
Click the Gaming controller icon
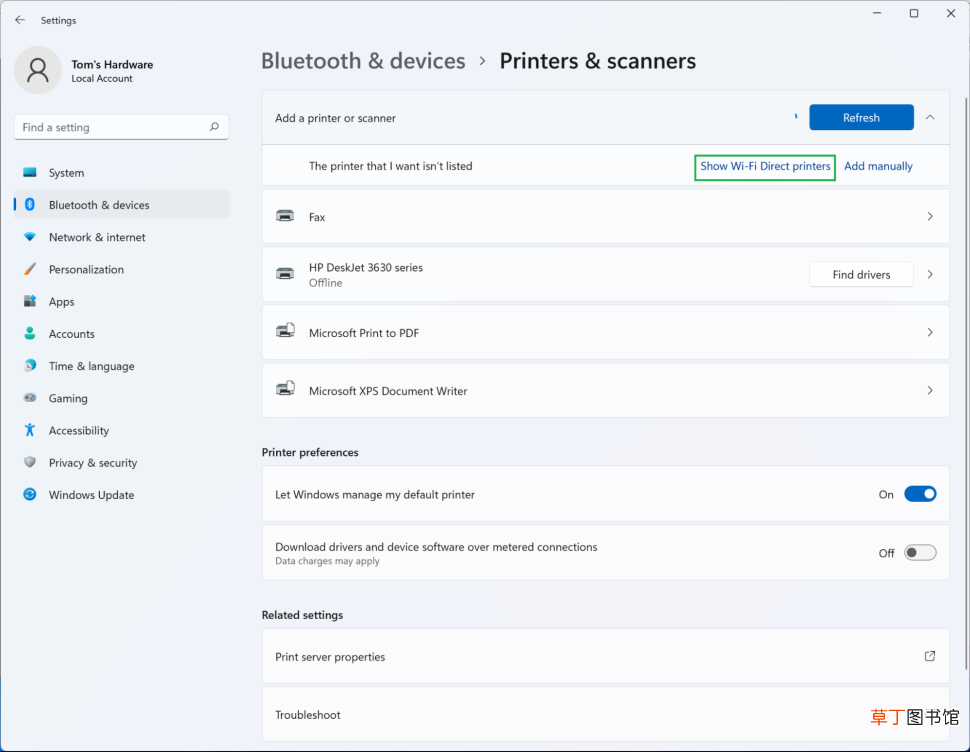click(30, 398)
